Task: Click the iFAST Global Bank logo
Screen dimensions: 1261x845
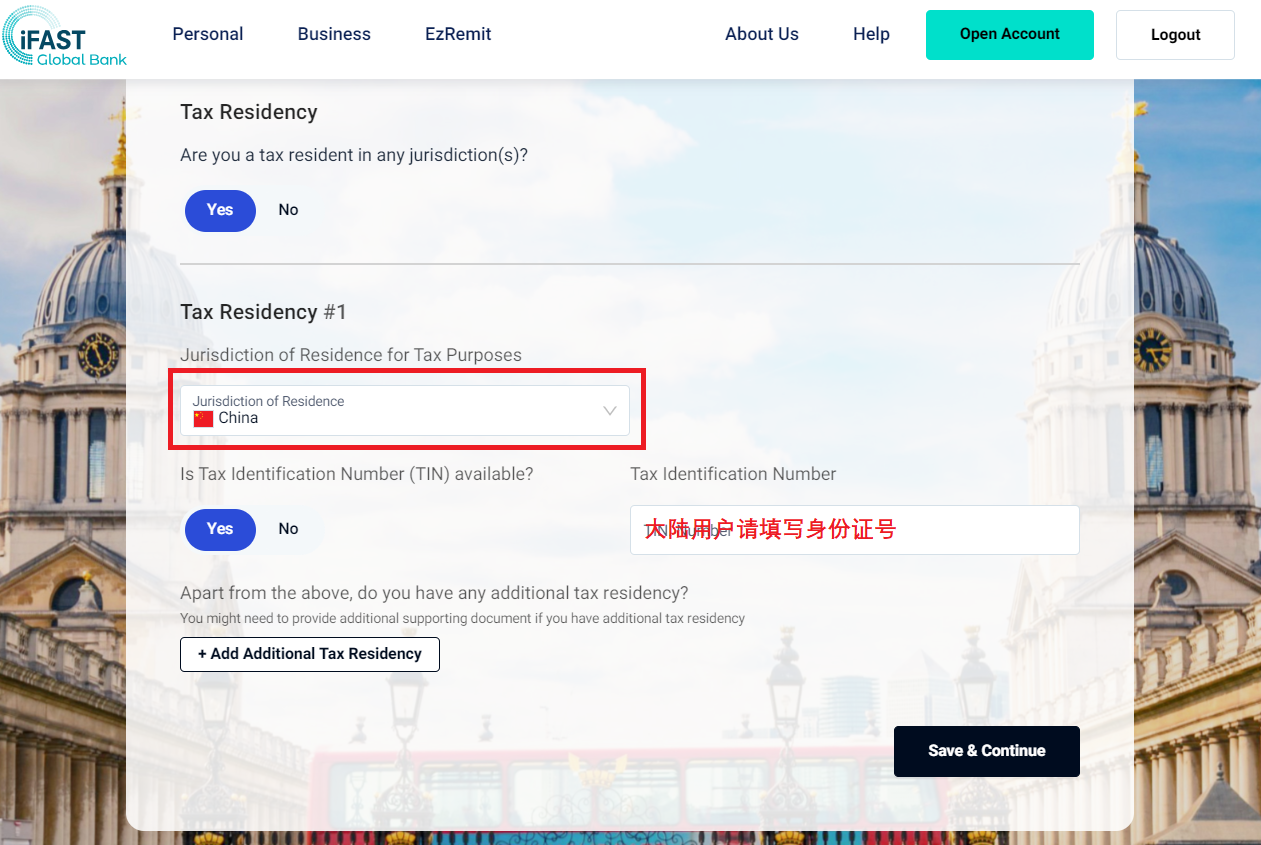Action: (65, 37)
